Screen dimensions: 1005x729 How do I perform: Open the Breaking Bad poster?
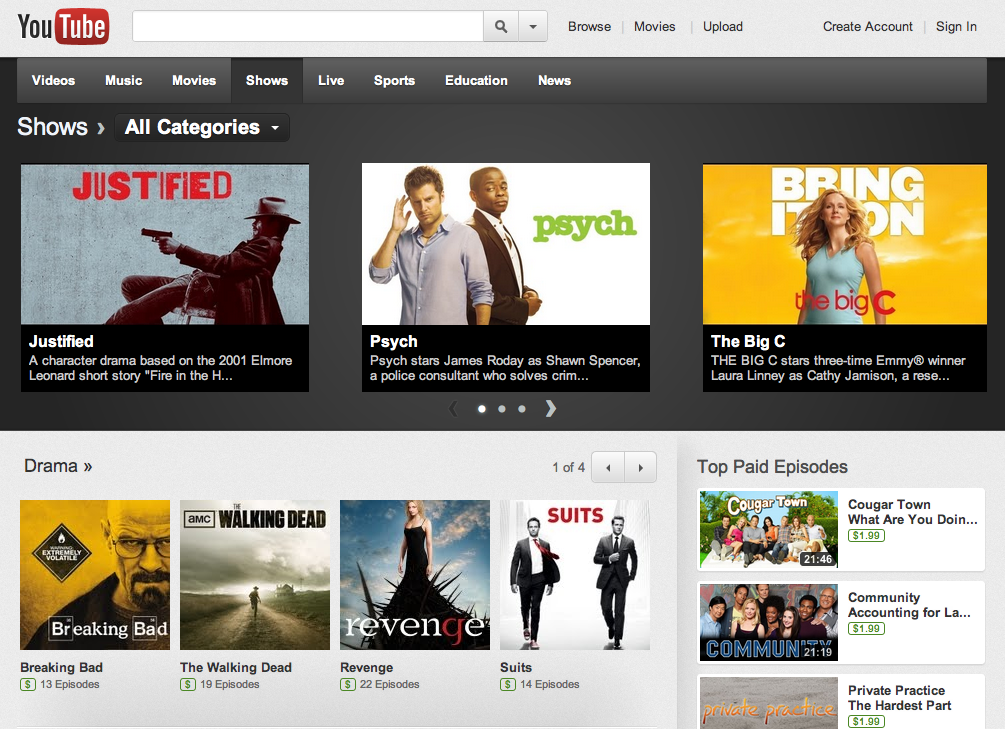[95, 575]
